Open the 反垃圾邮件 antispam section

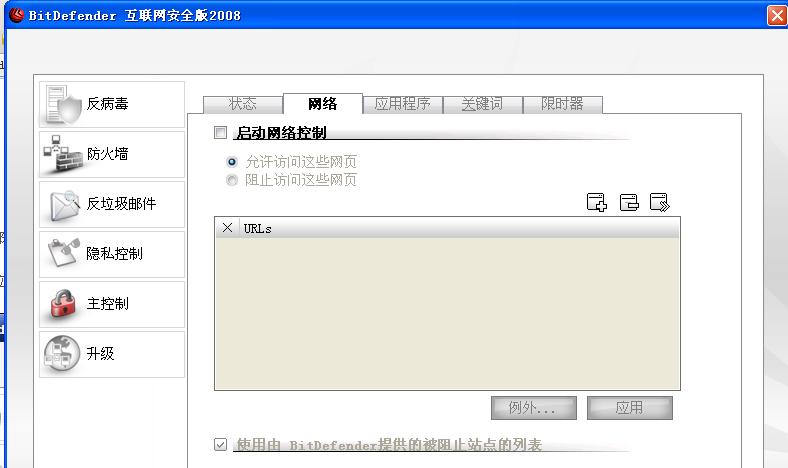[x=112, y=204]
